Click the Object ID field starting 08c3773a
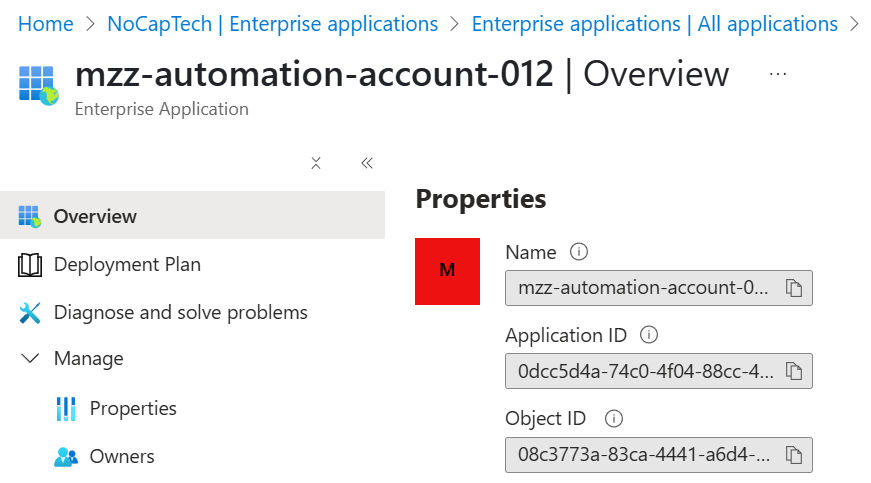The height and width of the screenshot is (483, 871). (659, 455)
